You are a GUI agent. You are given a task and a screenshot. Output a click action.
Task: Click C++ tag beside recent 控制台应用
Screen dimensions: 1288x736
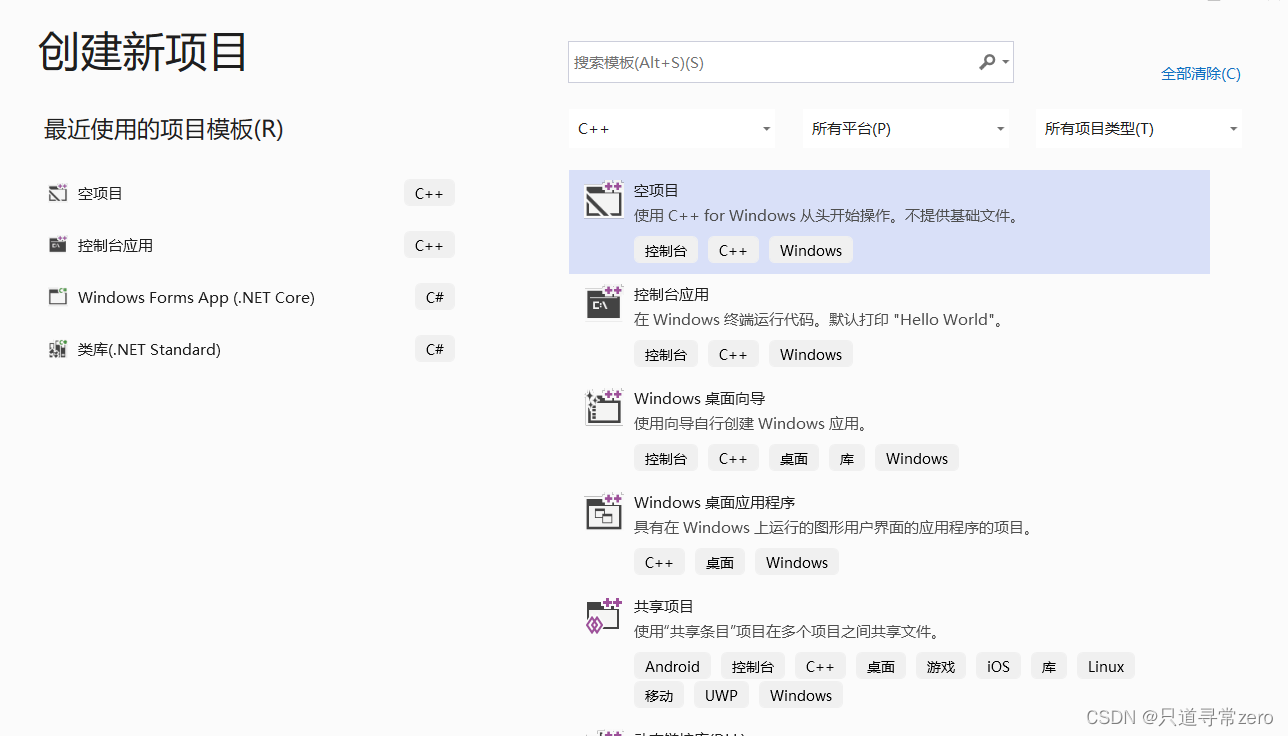[x=429, y=245]
